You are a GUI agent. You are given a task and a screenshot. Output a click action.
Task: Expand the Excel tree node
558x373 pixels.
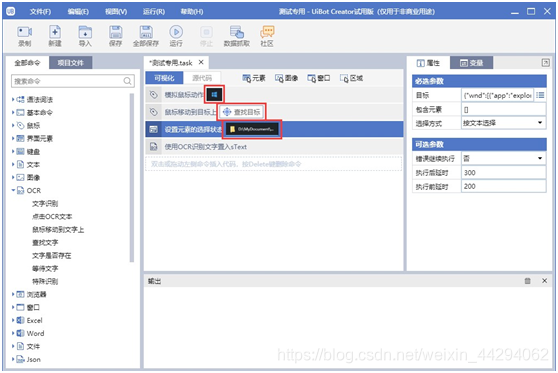click(13, 320)
